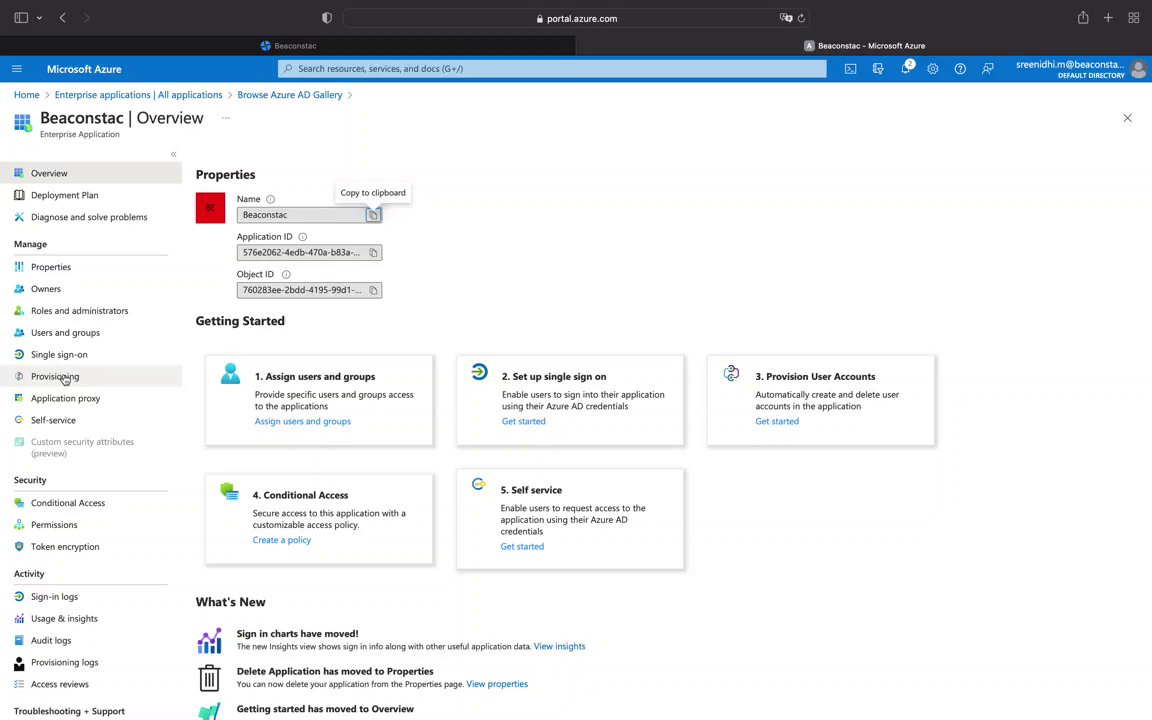Open Provisioning in the left menu

pos(91,376)
